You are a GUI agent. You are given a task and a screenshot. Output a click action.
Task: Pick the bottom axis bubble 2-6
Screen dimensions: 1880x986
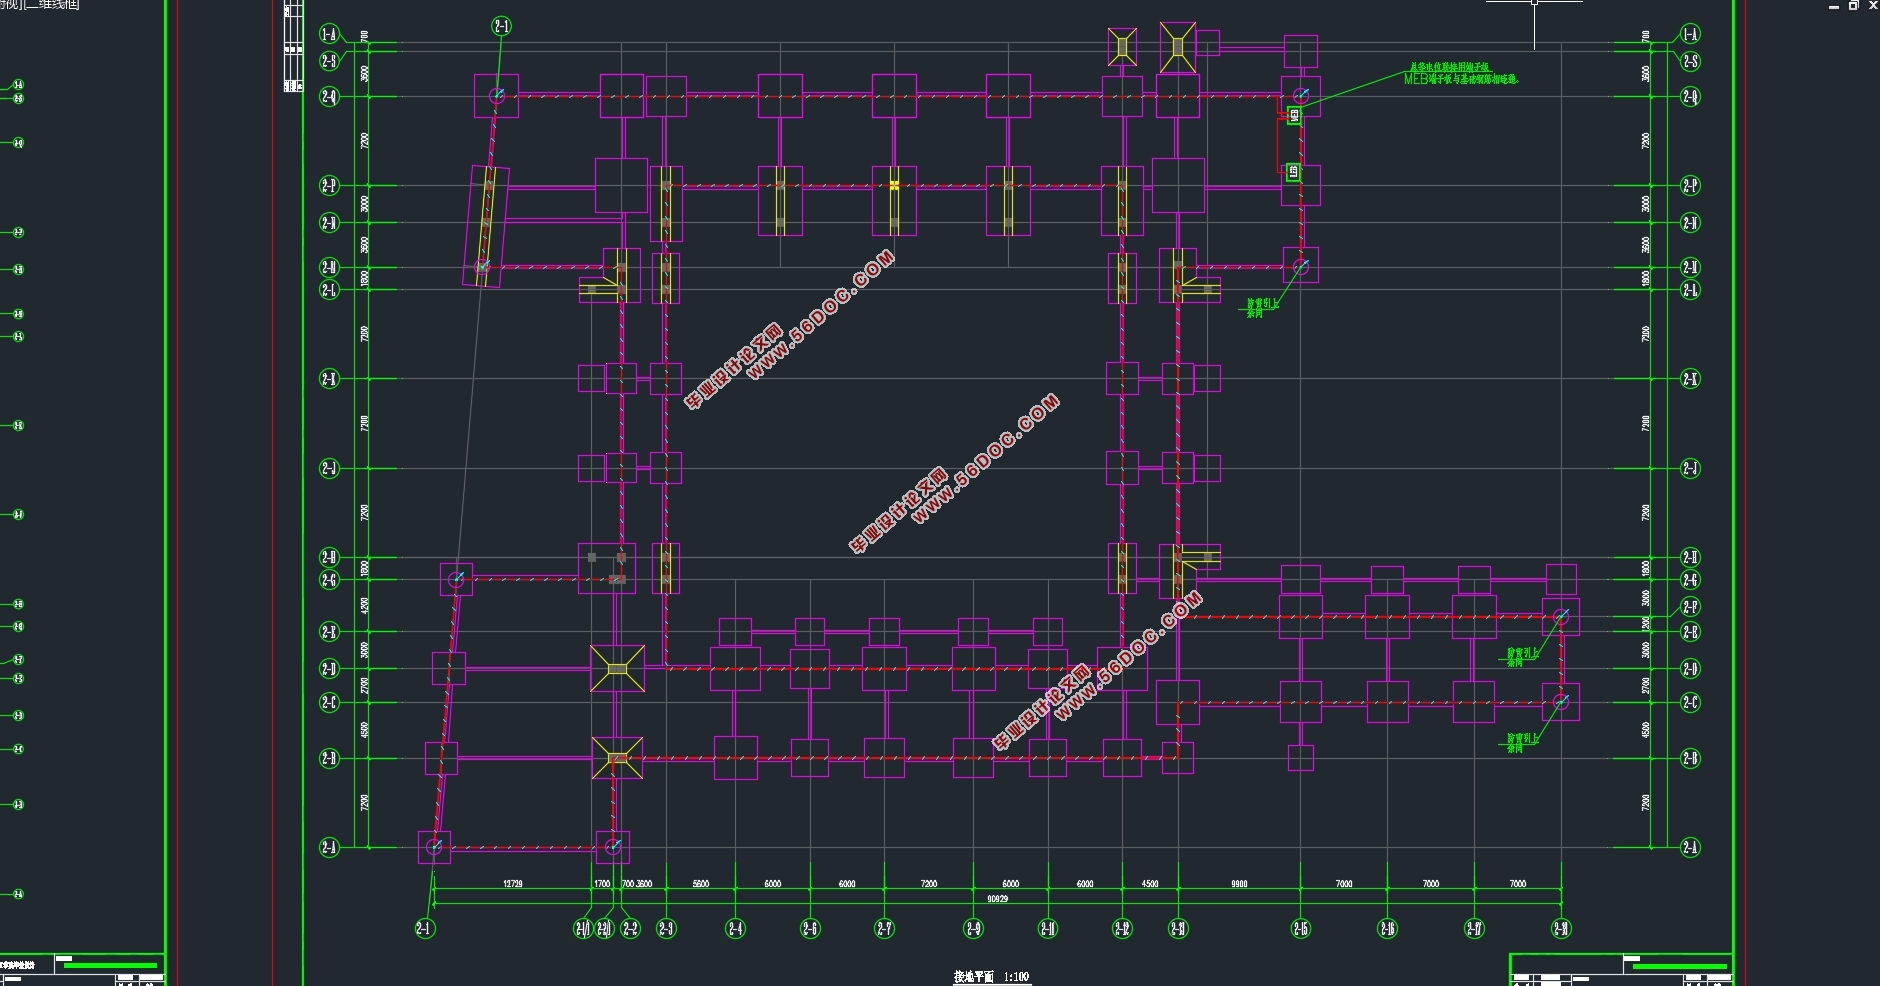pyautogui.click(x=810, y=929)
